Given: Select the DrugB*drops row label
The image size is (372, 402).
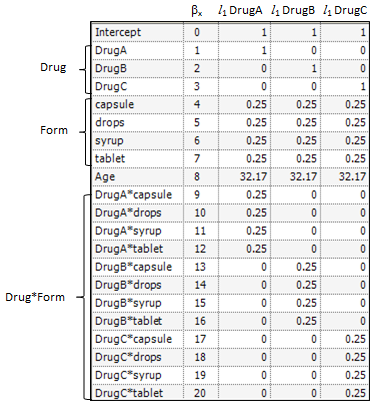Looking at the screenshot, I should (x=128, y=285).
